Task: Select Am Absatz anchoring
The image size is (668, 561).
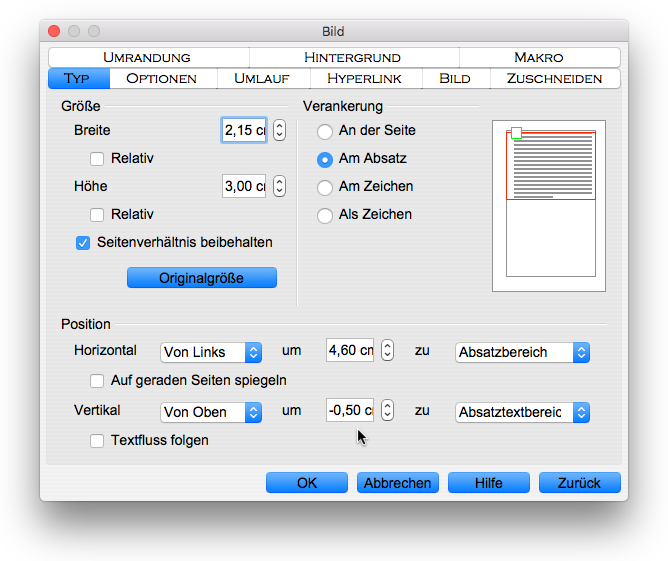Action: 325,160
